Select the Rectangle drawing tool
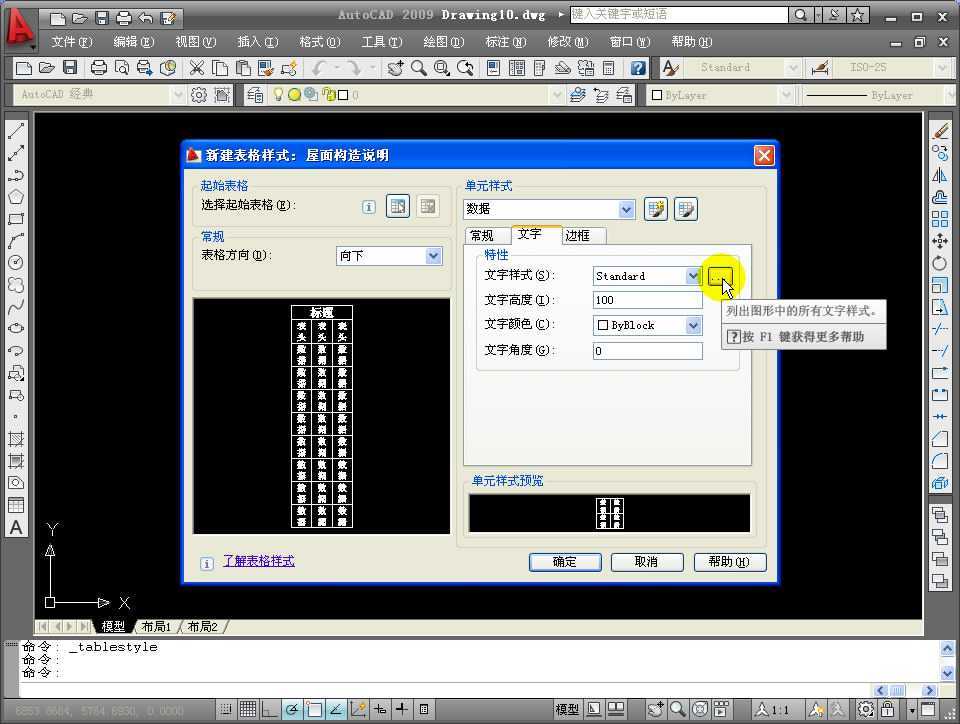This screenshot has width=960, height=724. pos(16,218)
